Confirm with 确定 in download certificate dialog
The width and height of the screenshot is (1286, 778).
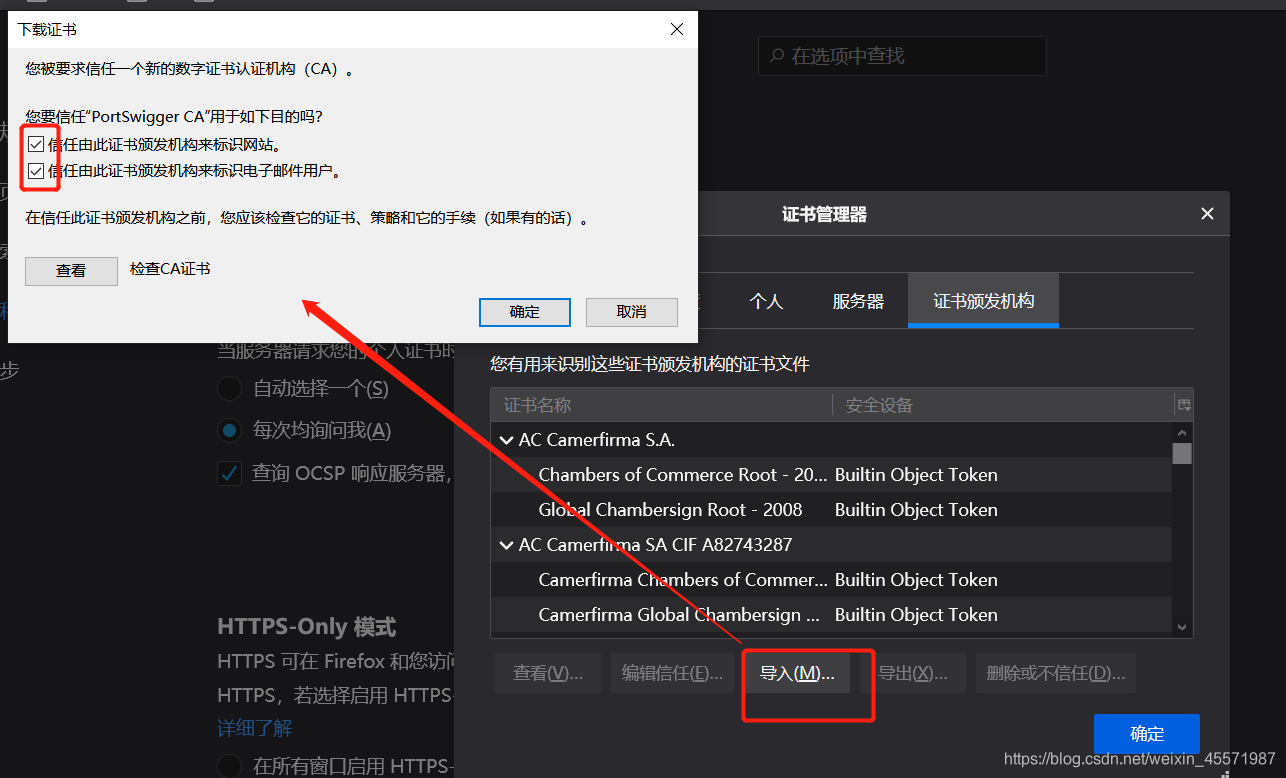point(524,311)
